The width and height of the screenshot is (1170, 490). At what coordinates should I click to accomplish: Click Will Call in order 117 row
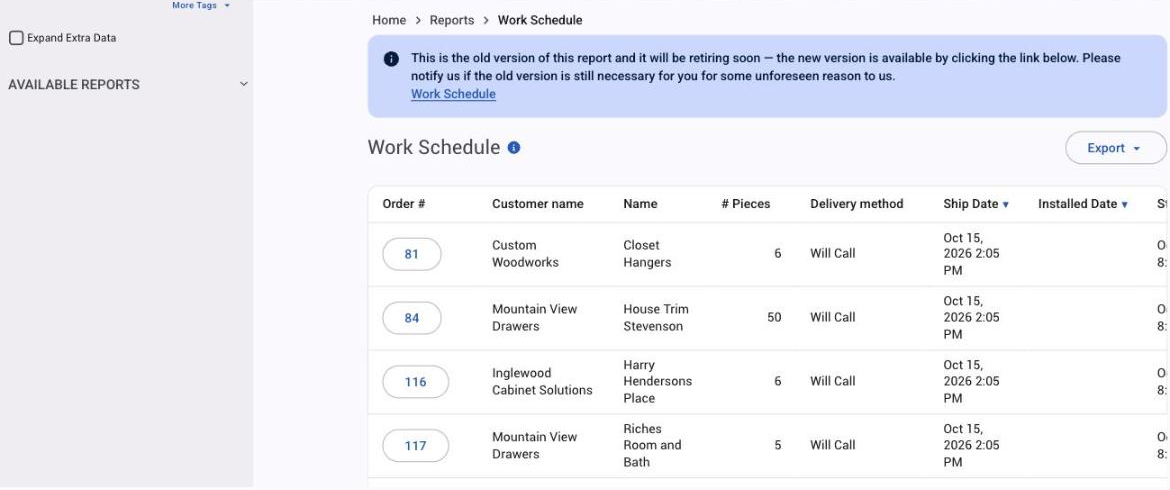(833, 445)
